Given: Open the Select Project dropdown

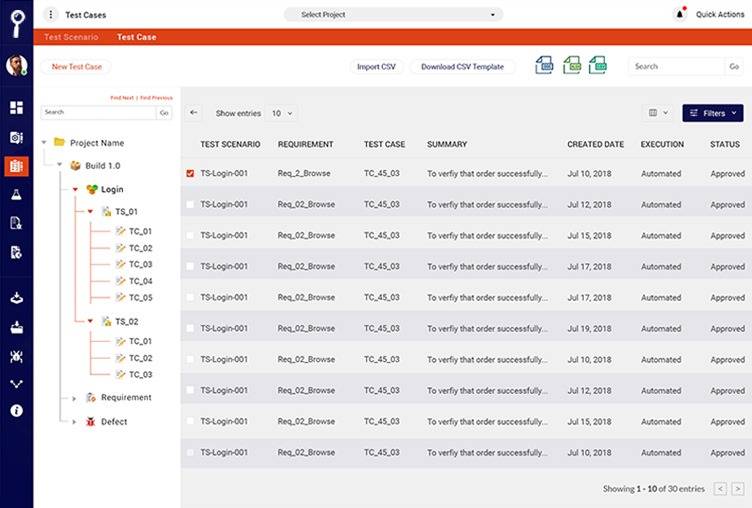Looking at the screenshot, I should coord(393,14).
